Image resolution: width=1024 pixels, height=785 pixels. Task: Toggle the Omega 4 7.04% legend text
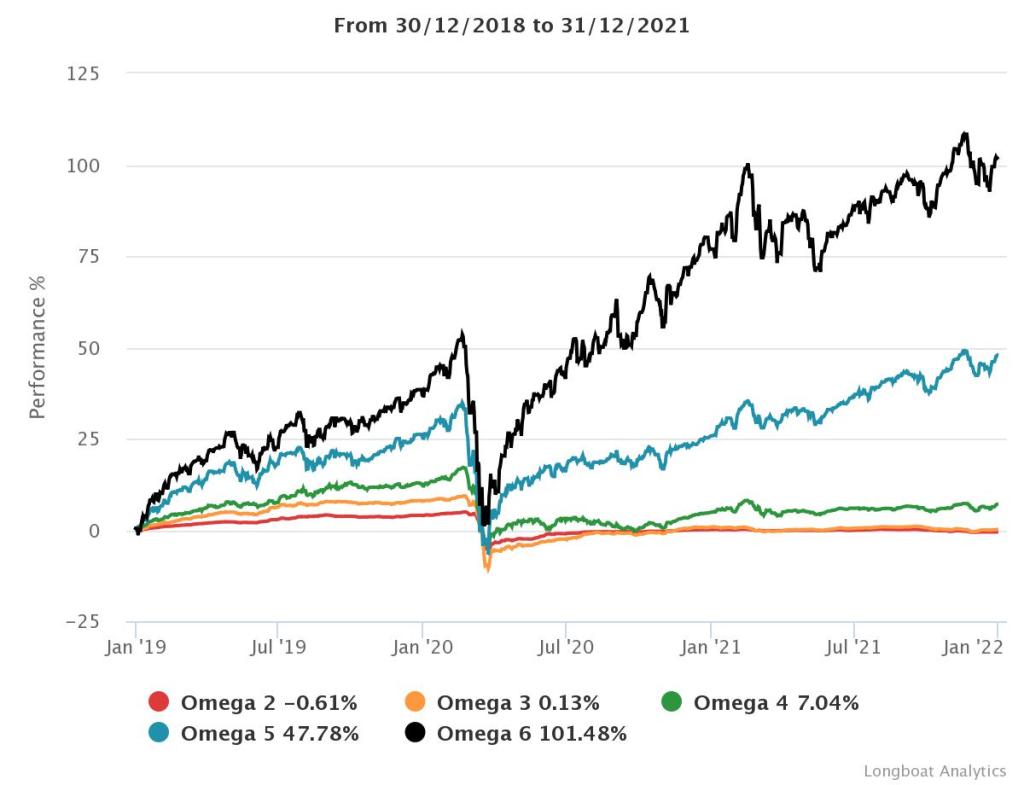pyautogui.click(x=776, y=702)
